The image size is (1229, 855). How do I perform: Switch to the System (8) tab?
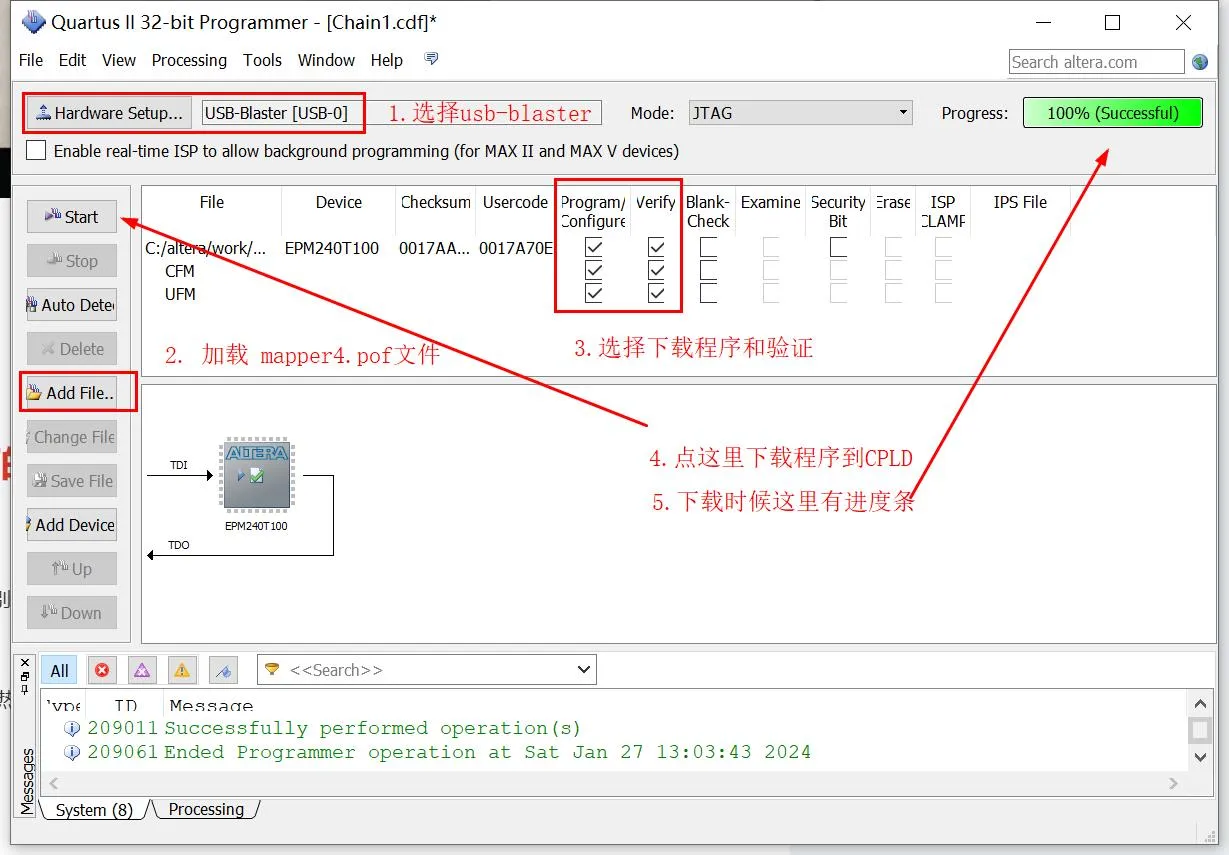pyautogui.click(x=94, y=810)
